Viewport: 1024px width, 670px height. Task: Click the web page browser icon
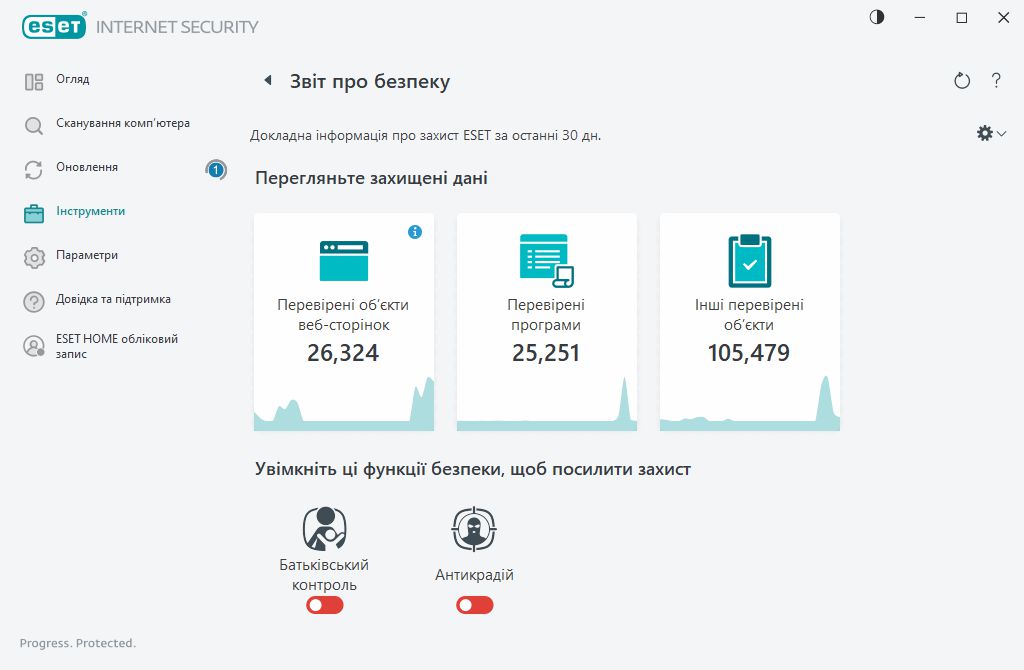pos(344,261)
